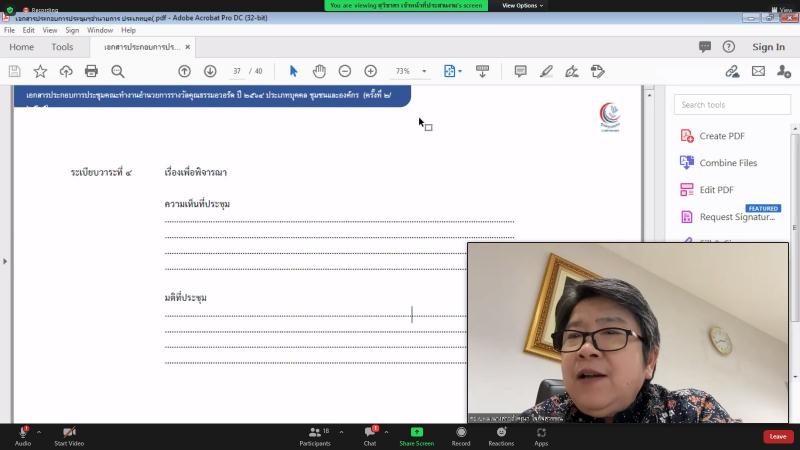The image size is (800, 450).
Task: Open the View menu
Action: [x=49, y=30]
